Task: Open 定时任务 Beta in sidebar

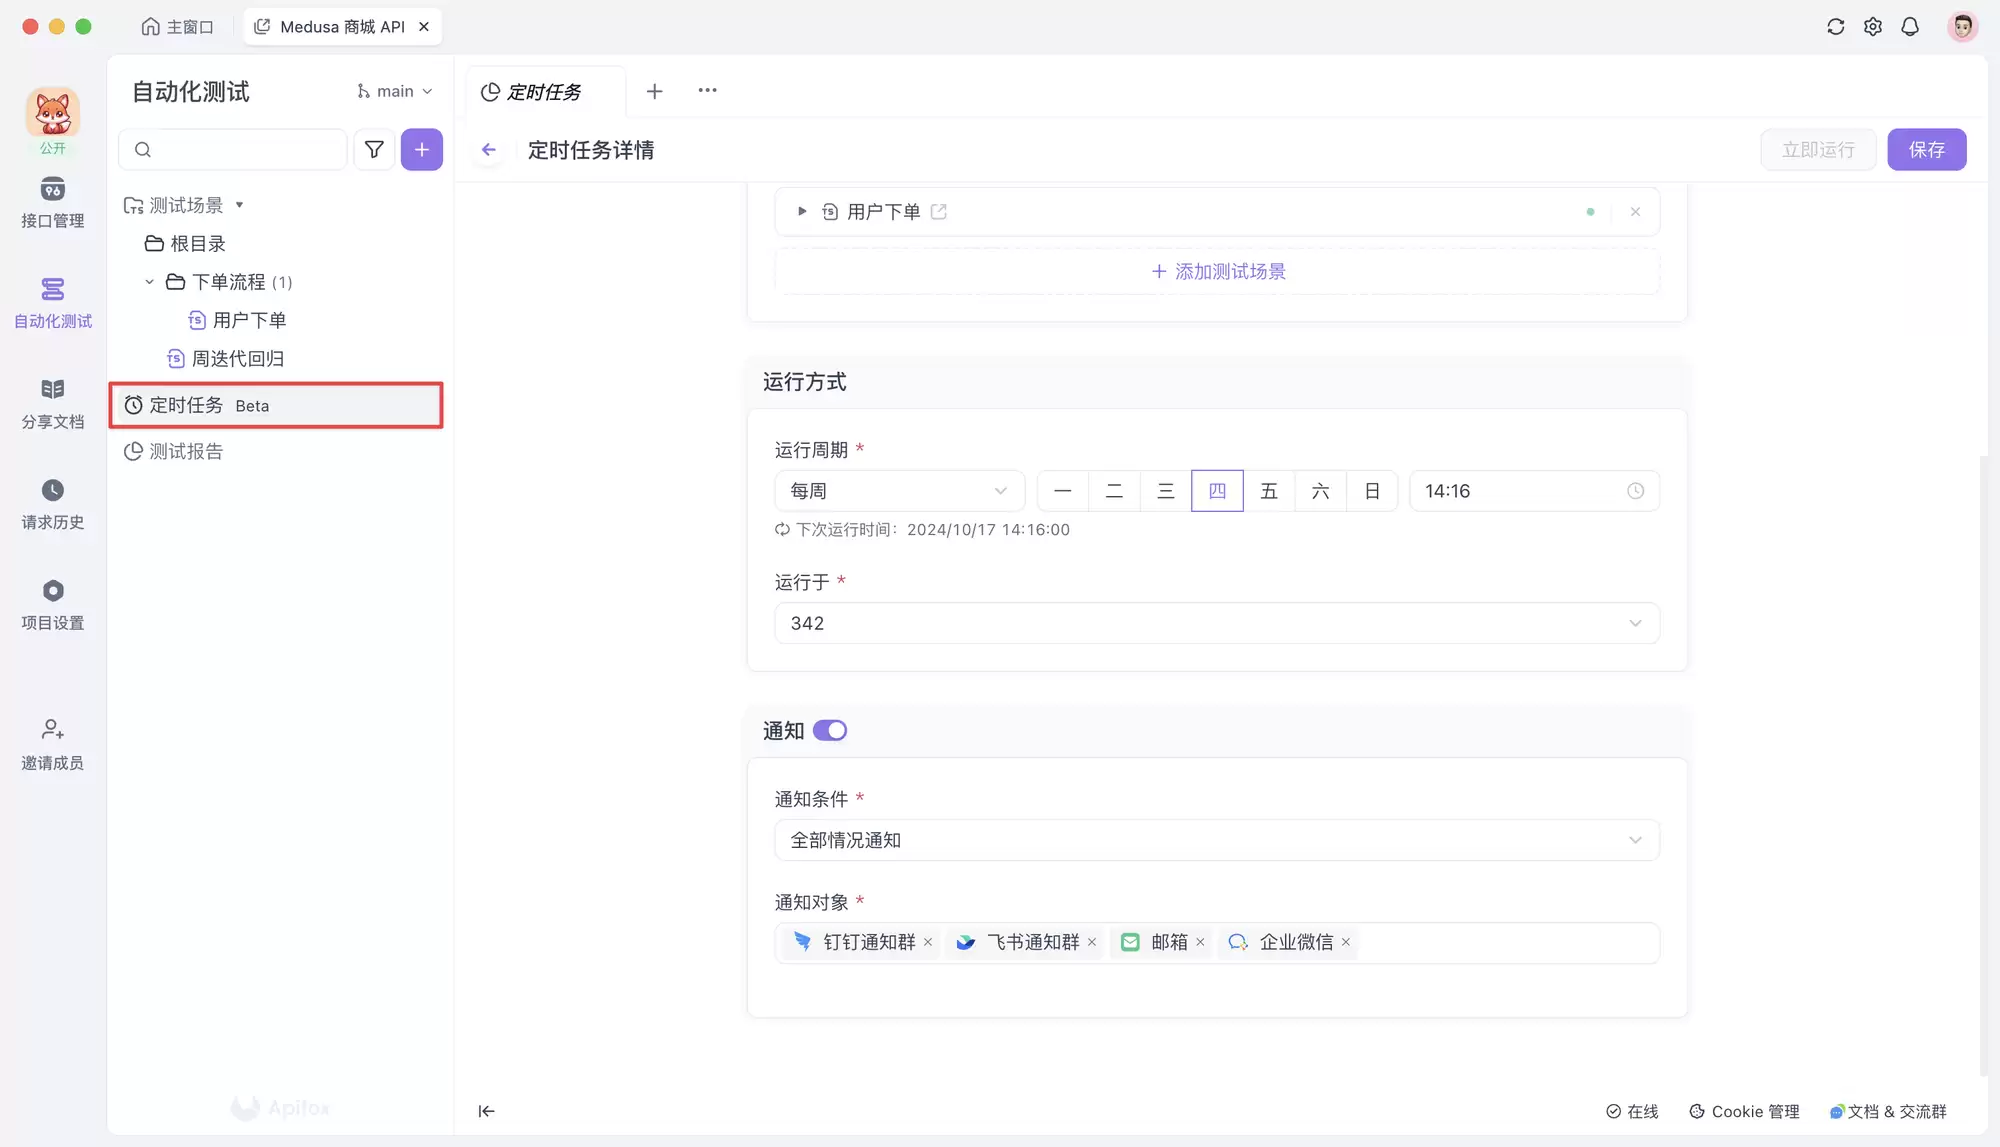Action: click(277, 405)
